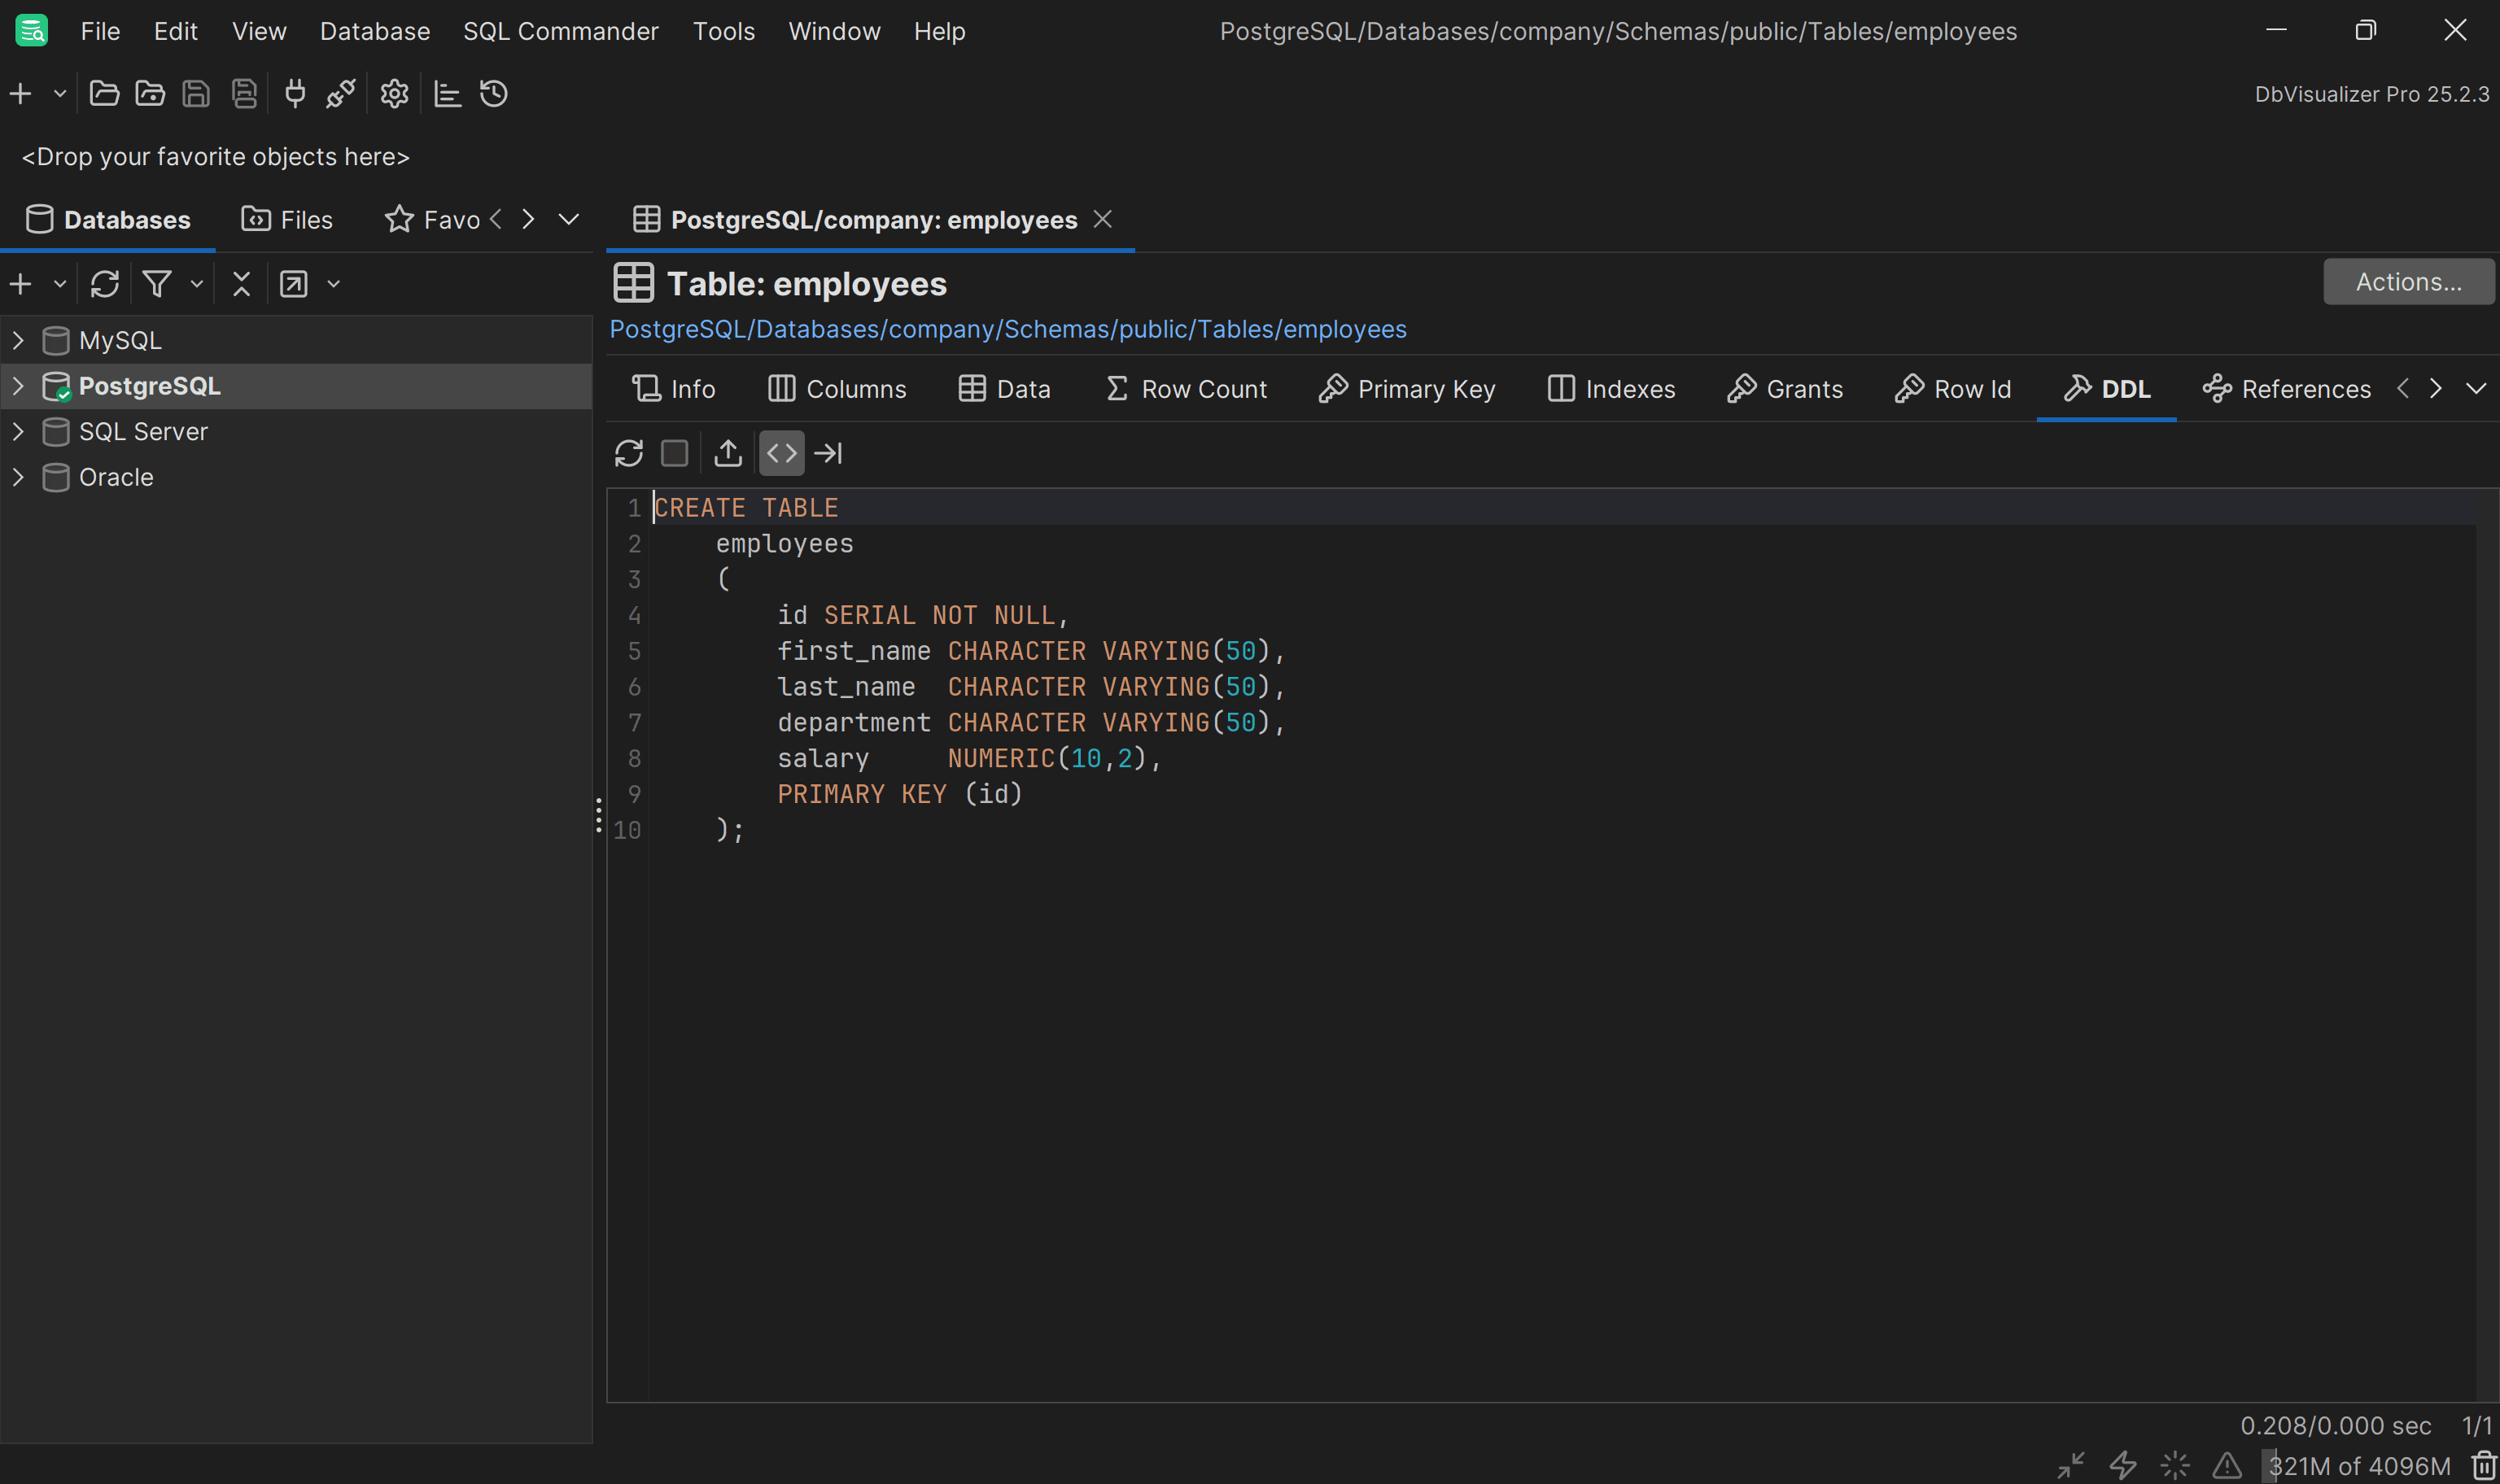Click the second open folder icon
This screenshot has height=1484, width=2500.
point(150,94)
